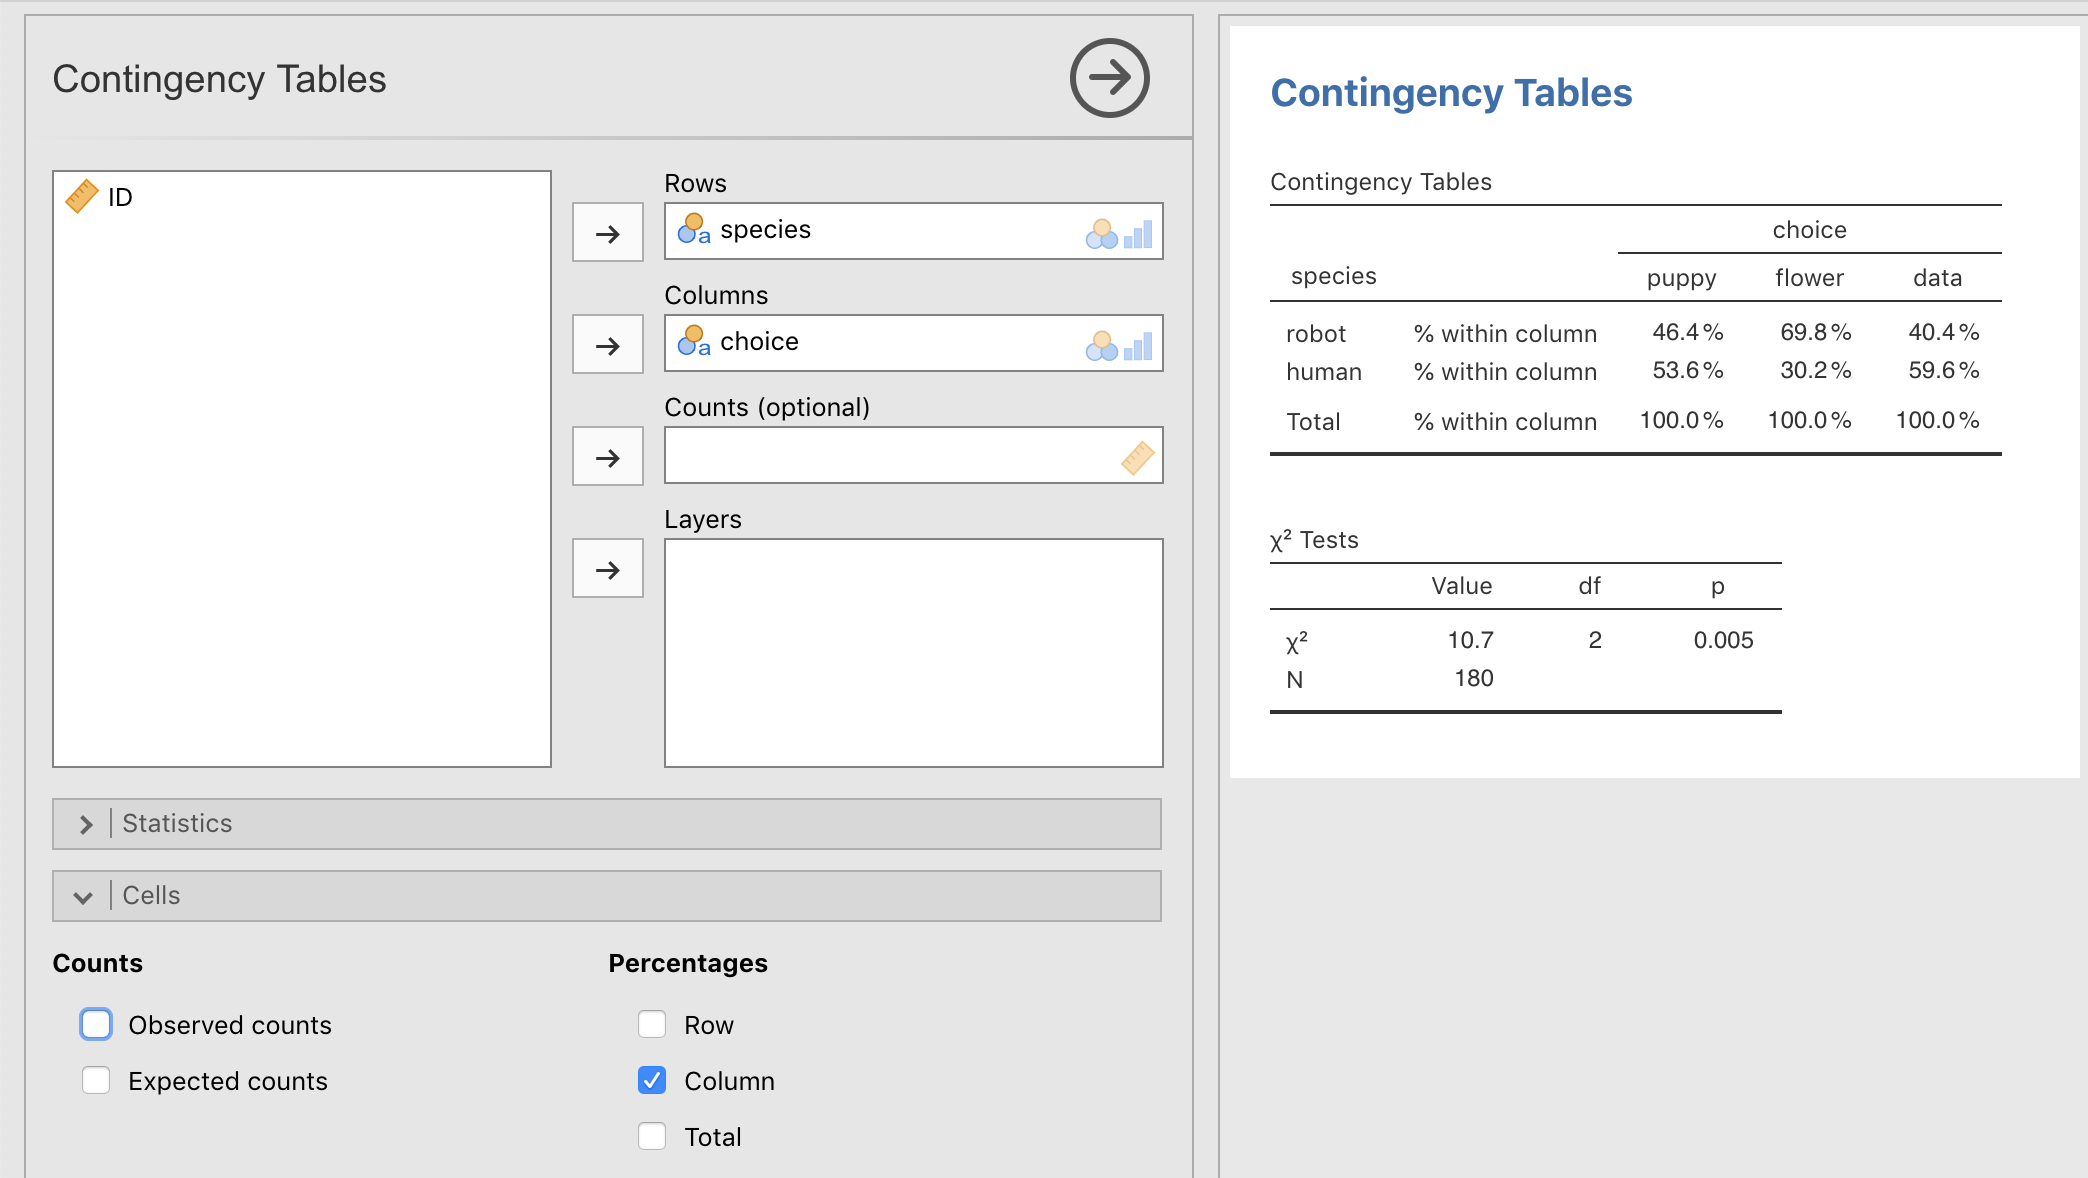Click the χ² value 10.7
Screen dimensions: 2088x1178
(1470, 640)
